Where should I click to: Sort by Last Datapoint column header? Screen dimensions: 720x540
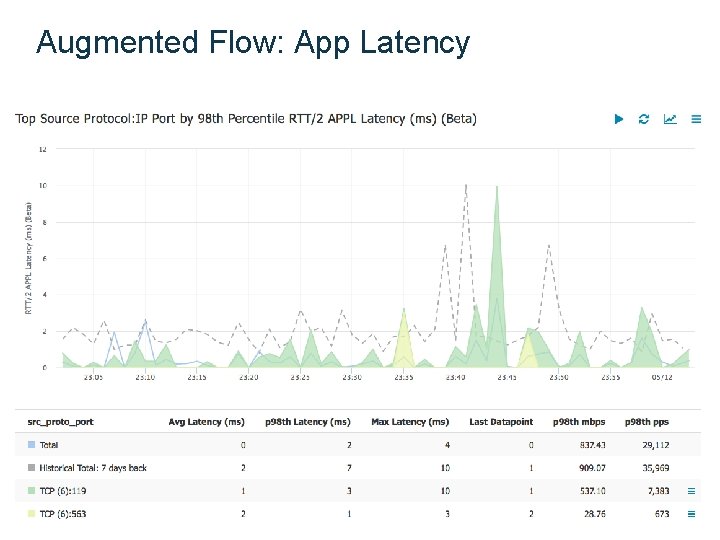501,422
